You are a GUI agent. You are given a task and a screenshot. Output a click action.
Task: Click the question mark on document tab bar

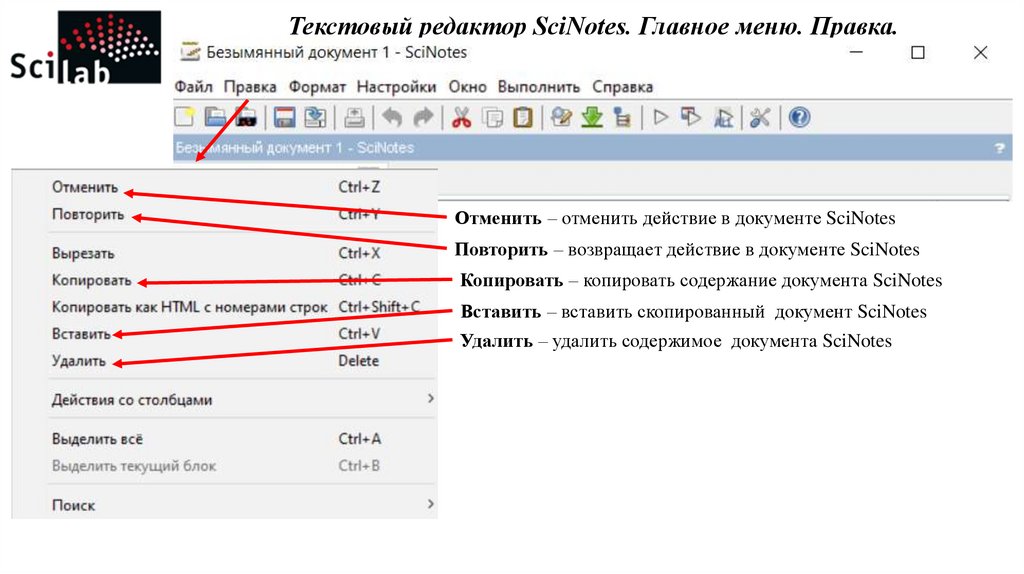(999, 148)
